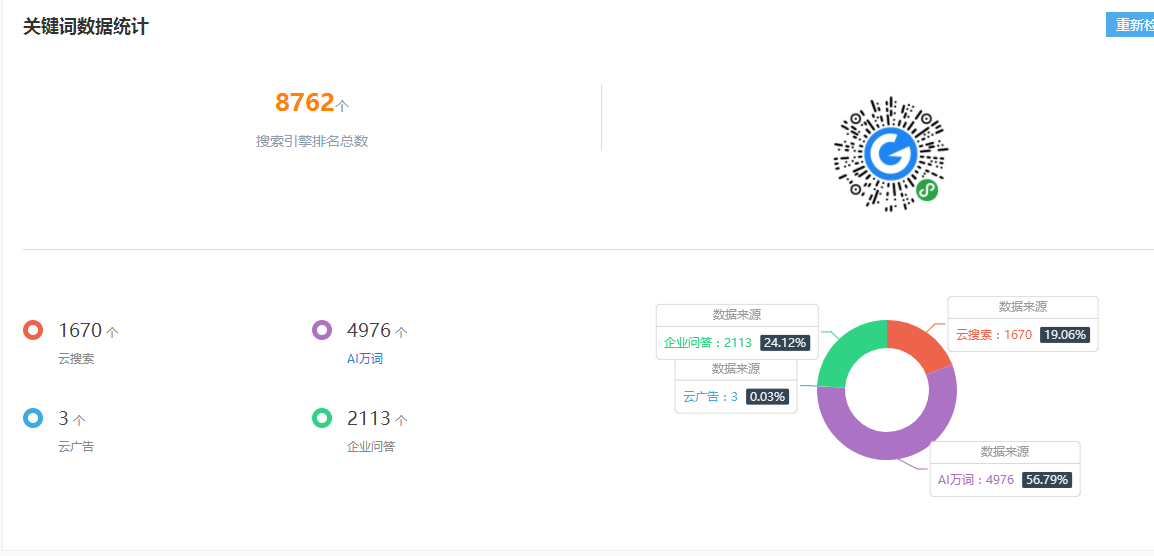
Task: Select the green 企业问答 donut segment
Action: click(846, 353)
